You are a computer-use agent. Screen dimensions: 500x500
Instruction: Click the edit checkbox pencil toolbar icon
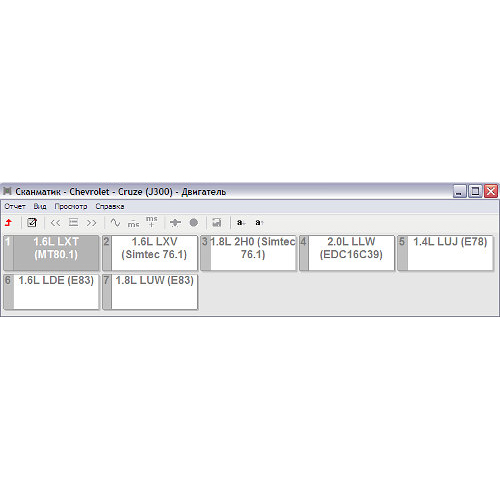(32, 222)
